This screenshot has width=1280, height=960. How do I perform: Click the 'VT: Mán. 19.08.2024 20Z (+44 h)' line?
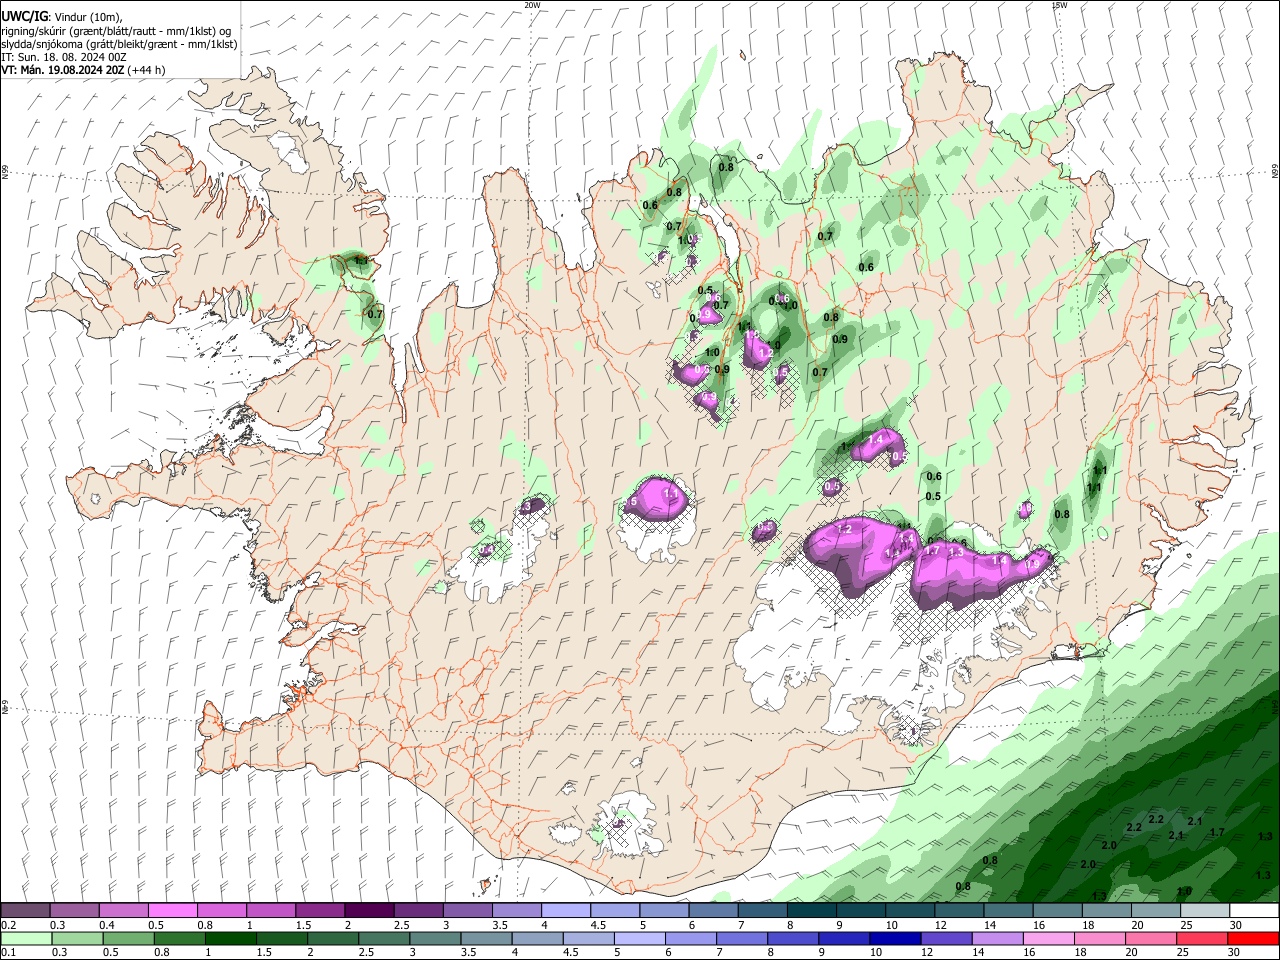click(83, 70)
